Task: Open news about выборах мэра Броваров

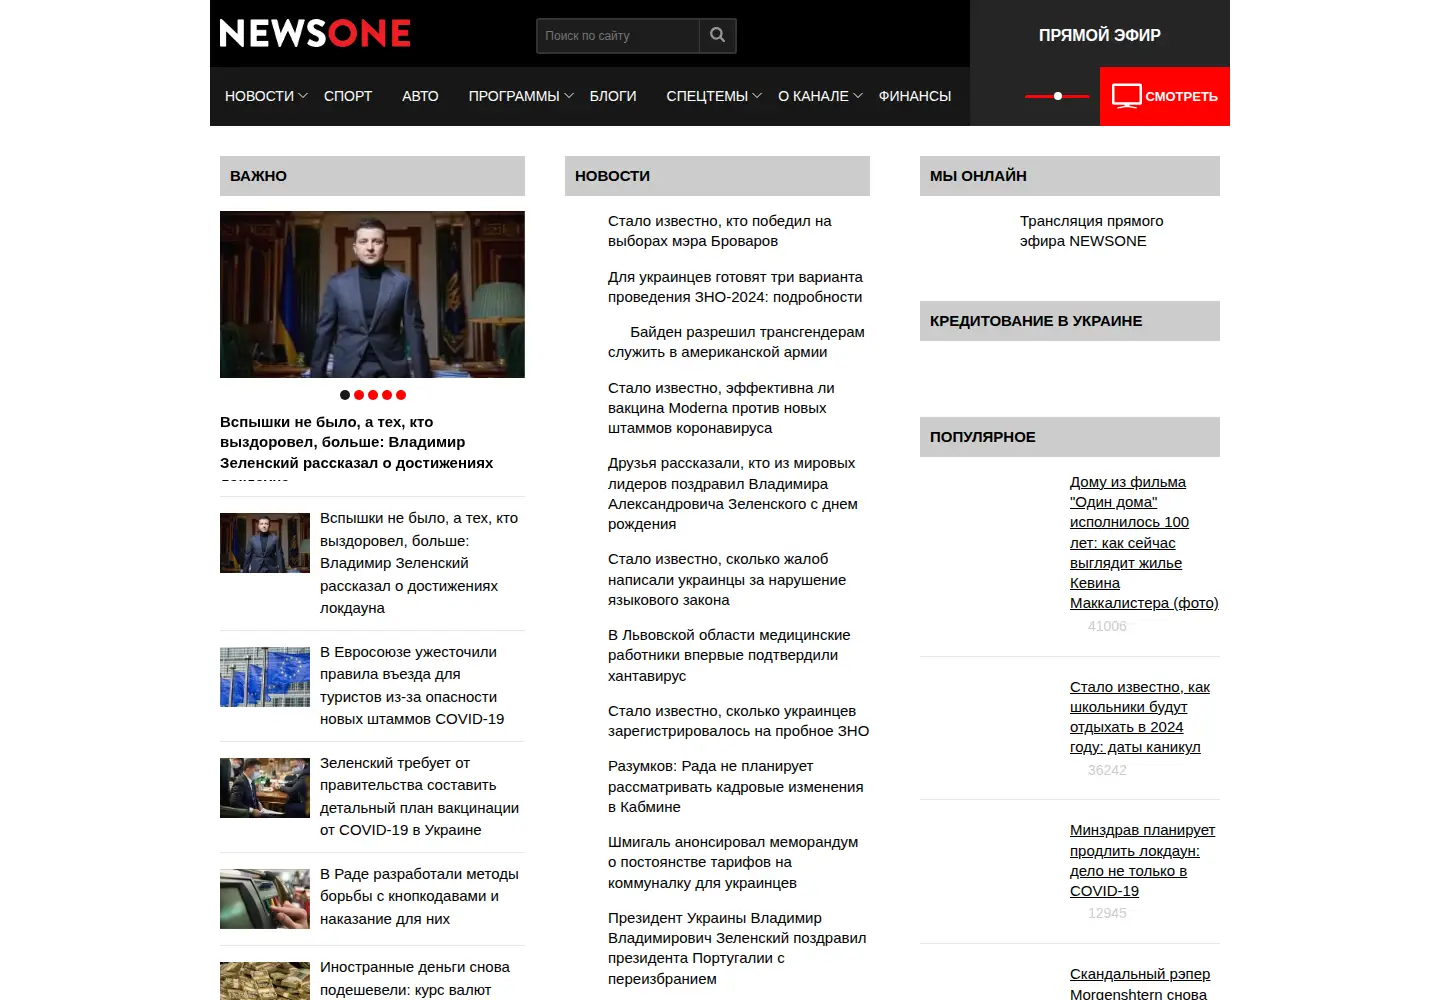Action: pos(720,231)
